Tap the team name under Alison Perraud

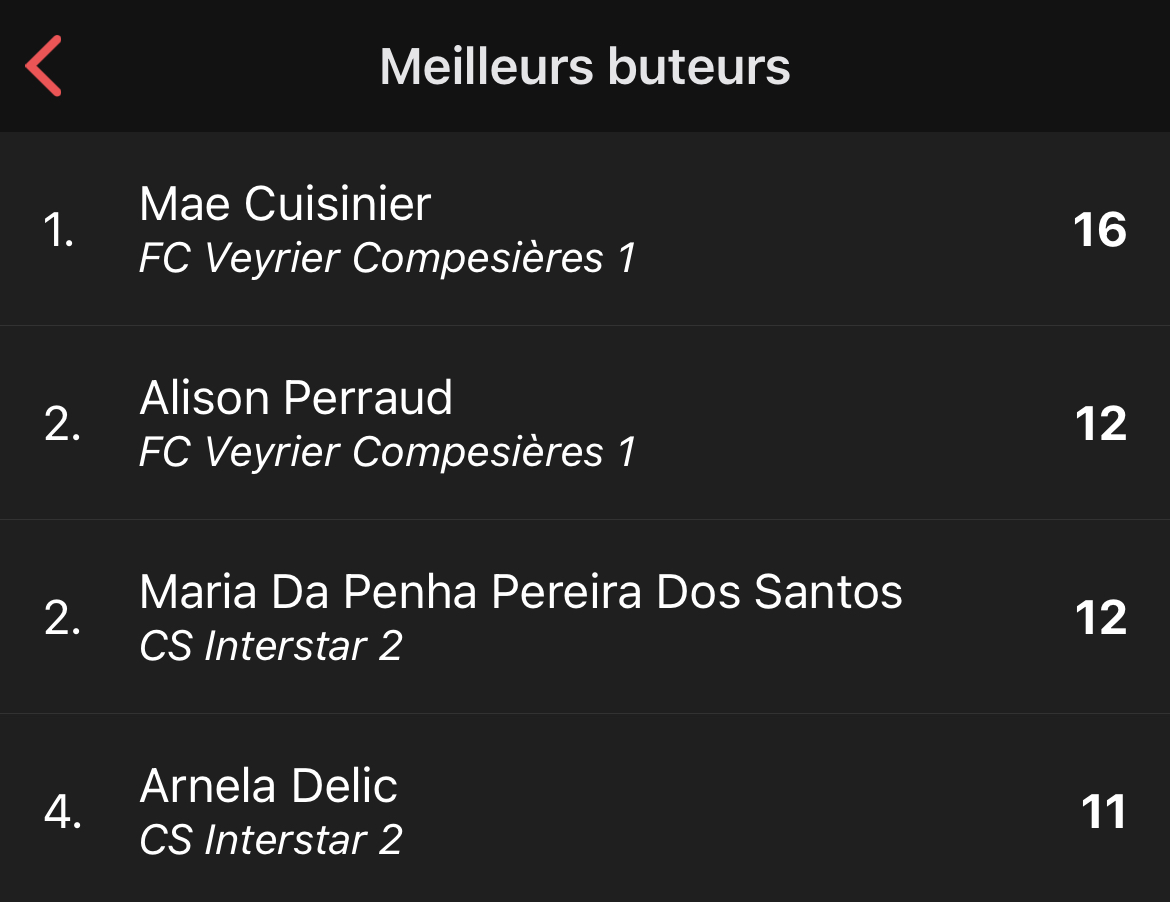point(387,452)
